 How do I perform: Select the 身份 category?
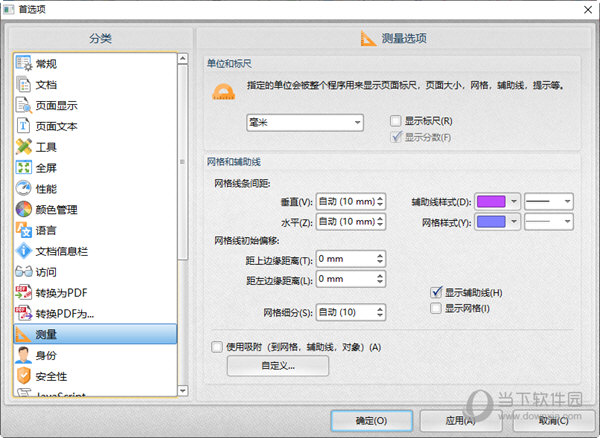tap(95, 355)
